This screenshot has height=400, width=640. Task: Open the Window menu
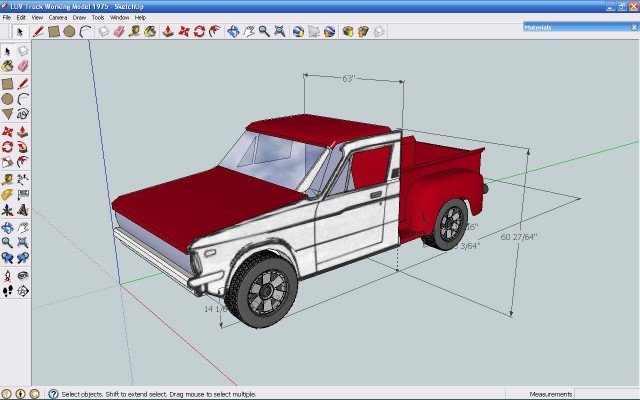click(119, 17)
